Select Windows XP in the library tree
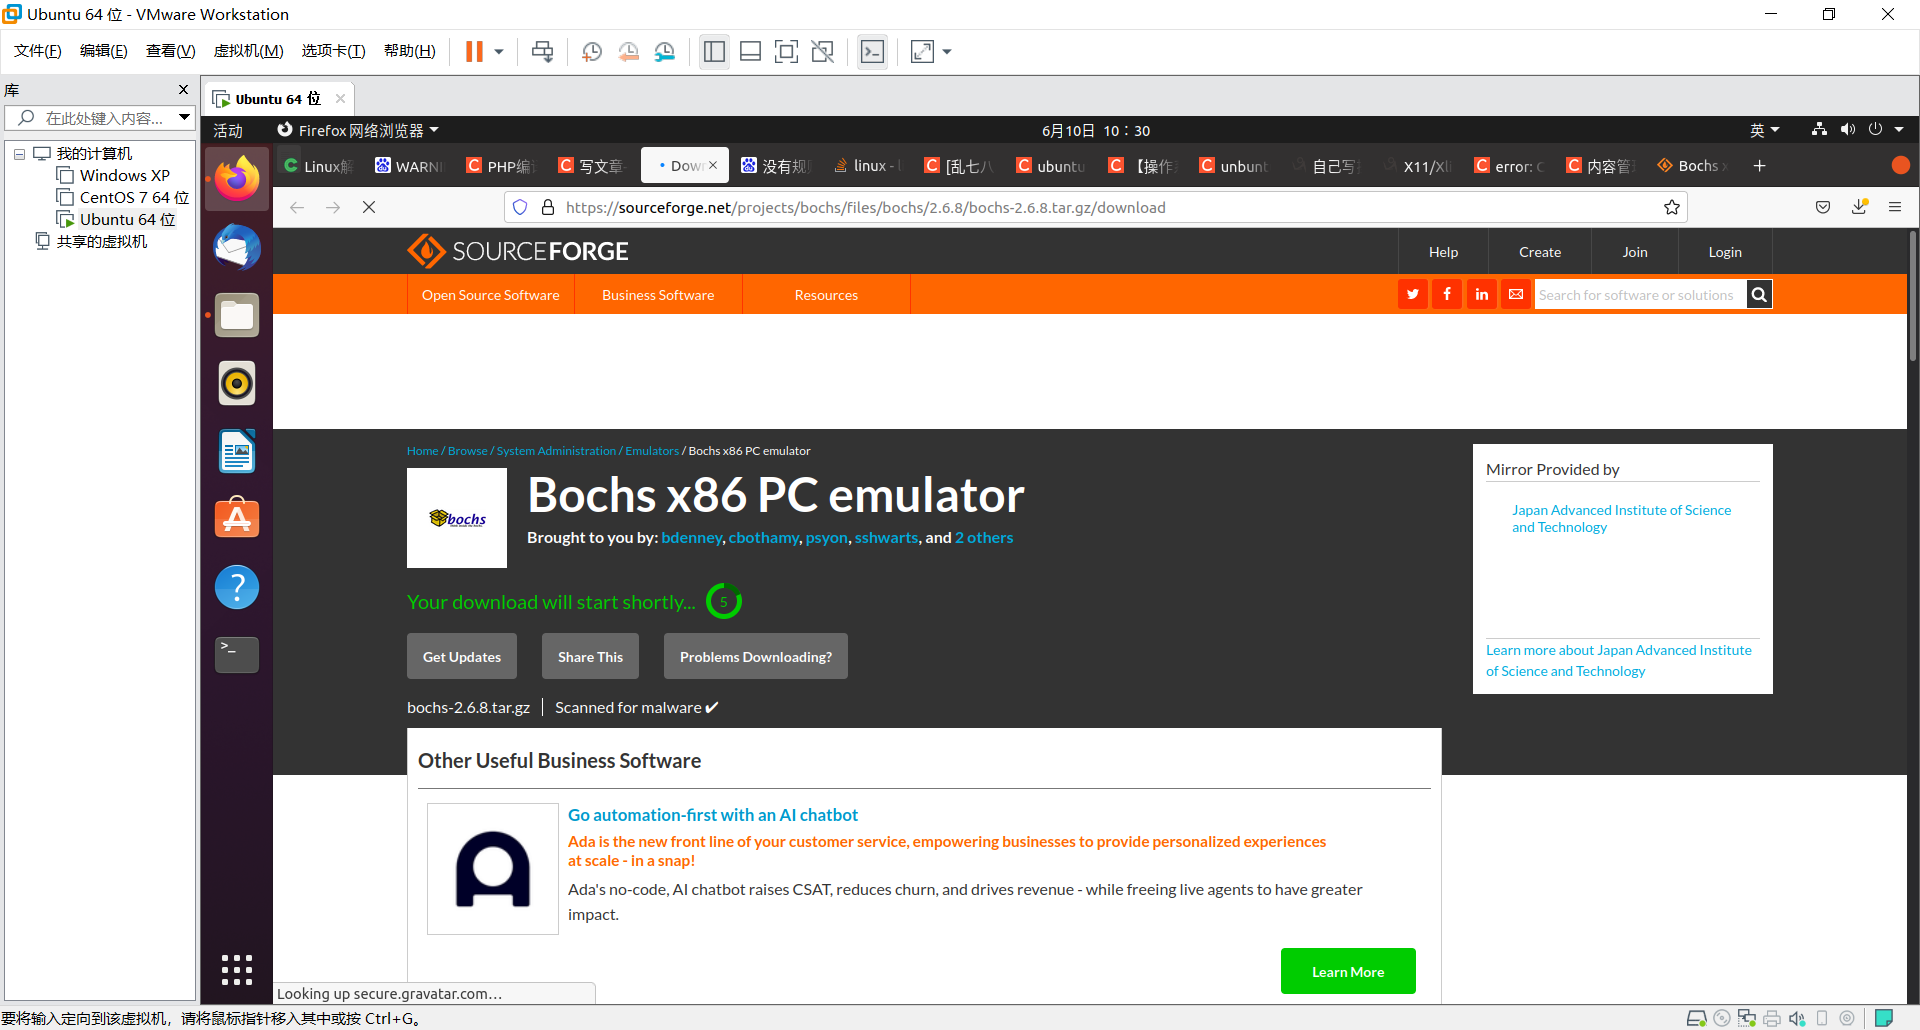This screenshot has height=1030, width=1920. 124,176
